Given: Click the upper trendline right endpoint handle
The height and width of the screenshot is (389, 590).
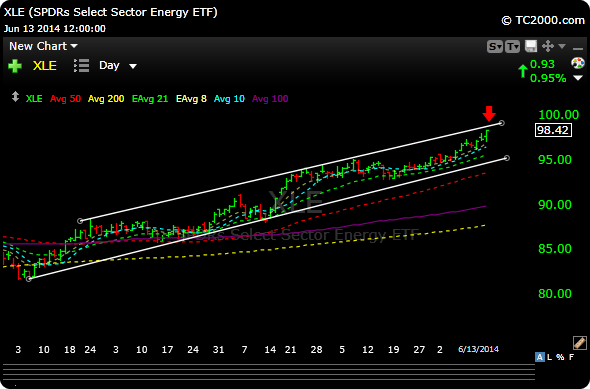Looking at the screenshot, I should [501, 123].
